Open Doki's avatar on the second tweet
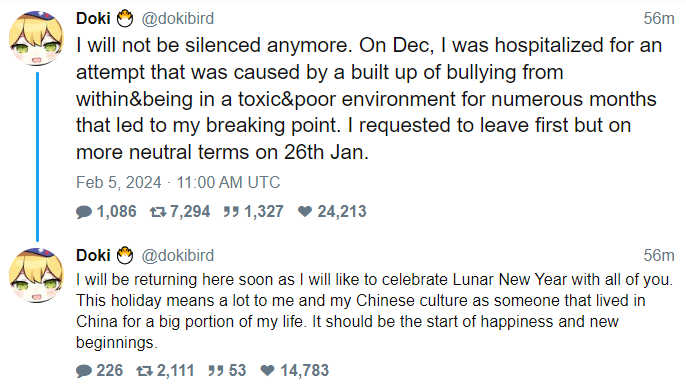 36,276
